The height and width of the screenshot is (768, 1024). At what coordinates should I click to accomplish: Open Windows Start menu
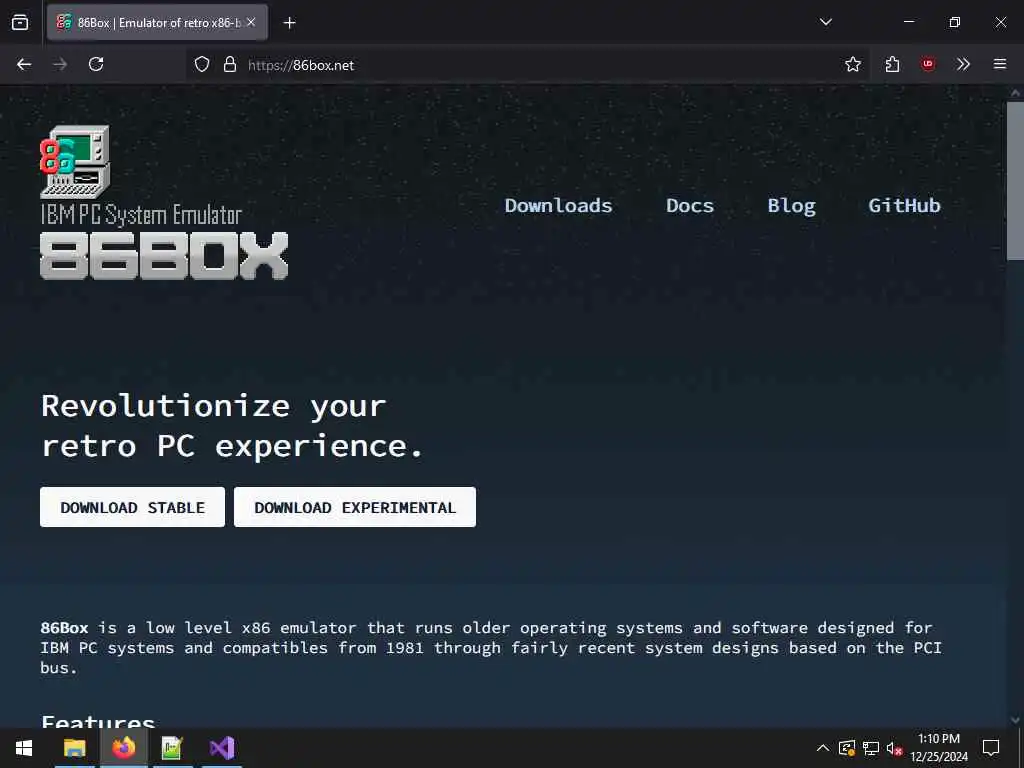(24, 748)
